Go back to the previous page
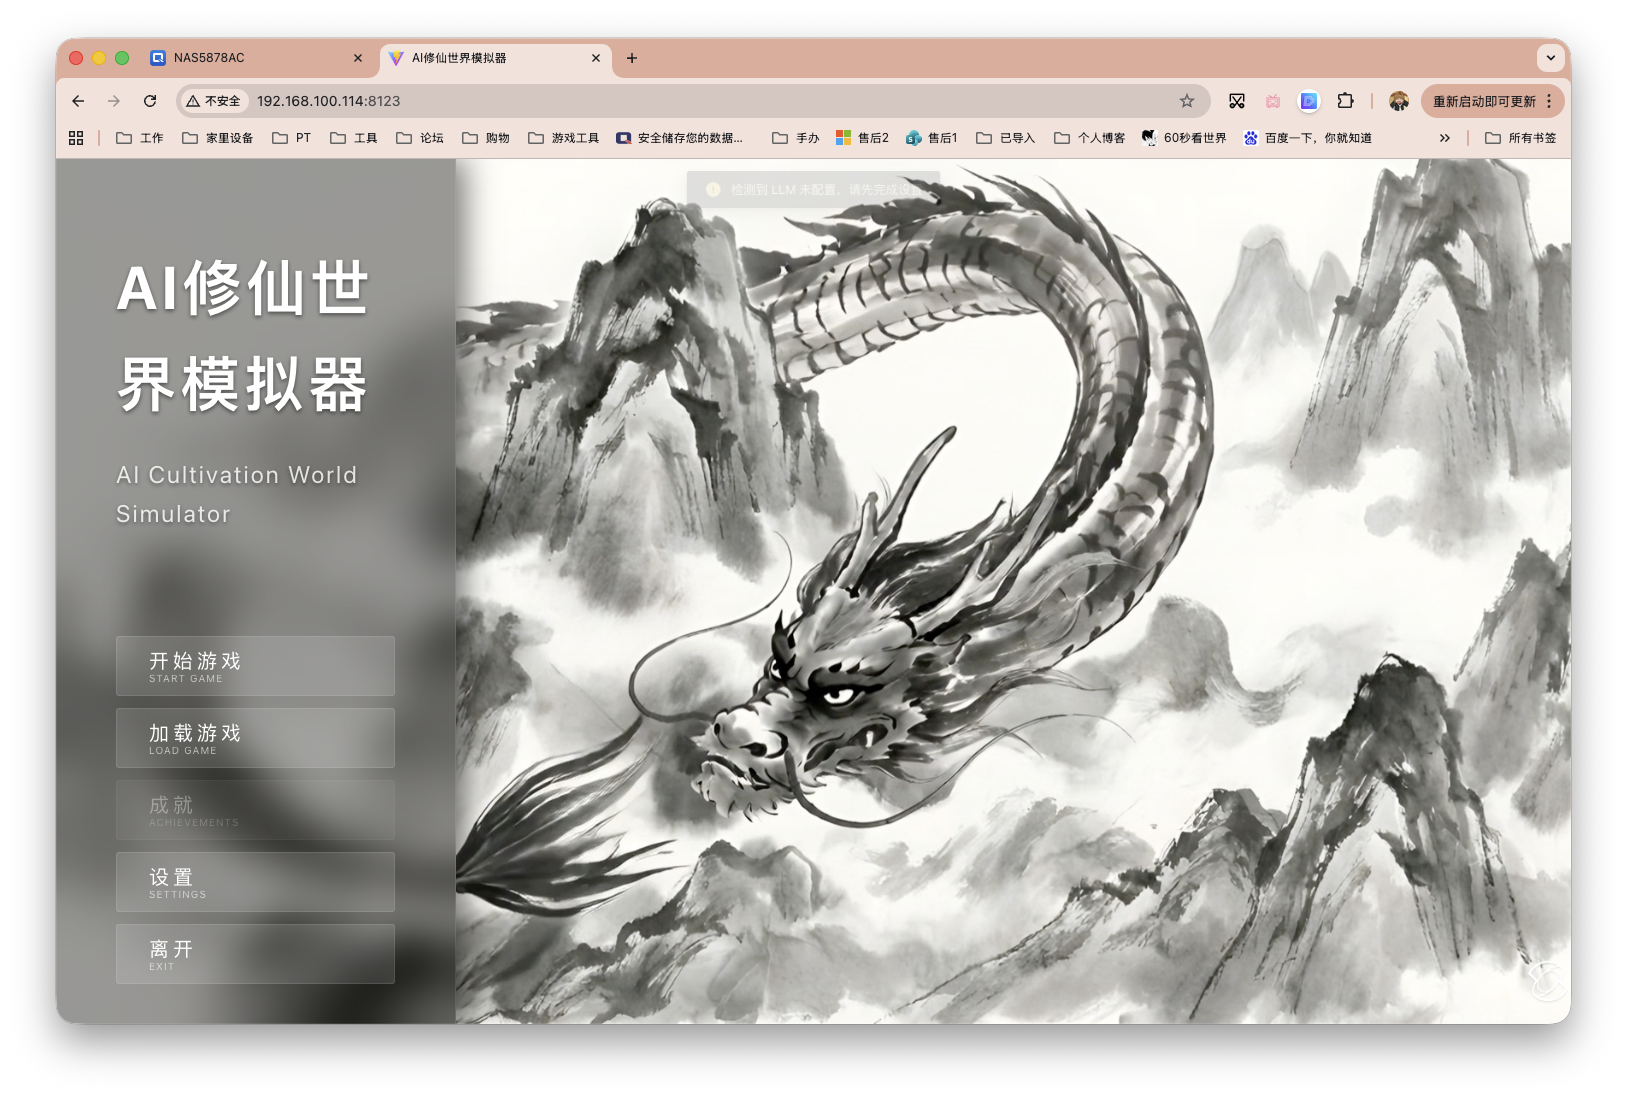The width and height of the screenshot is (1627, 1098). coord(77,101)
